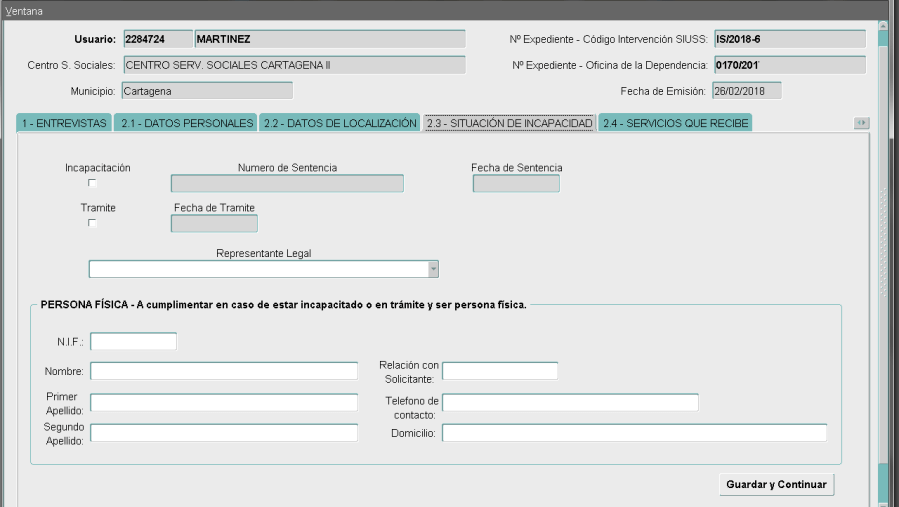The width and height of the screenshot is (899, 507).
Task: Click the tab strip scroll arrows icon
Action: [x=861, y=123]
